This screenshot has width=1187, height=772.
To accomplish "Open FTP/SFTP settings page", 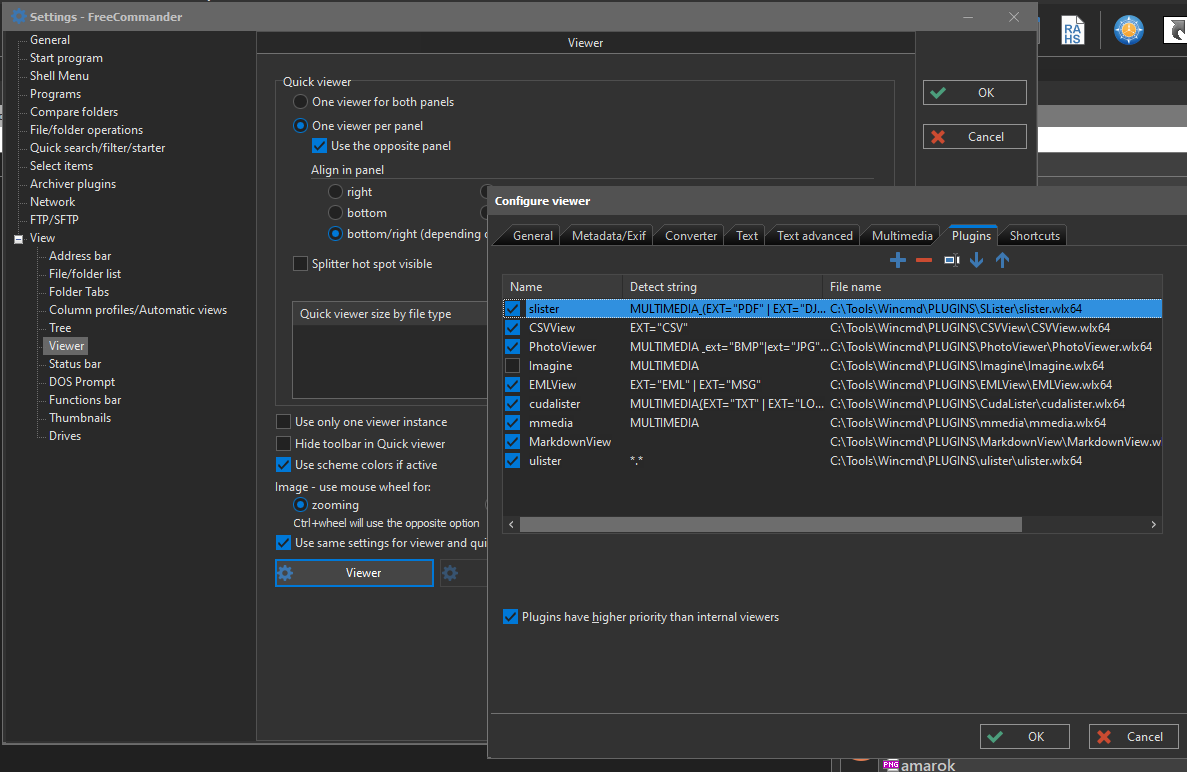I will [54, 219].
